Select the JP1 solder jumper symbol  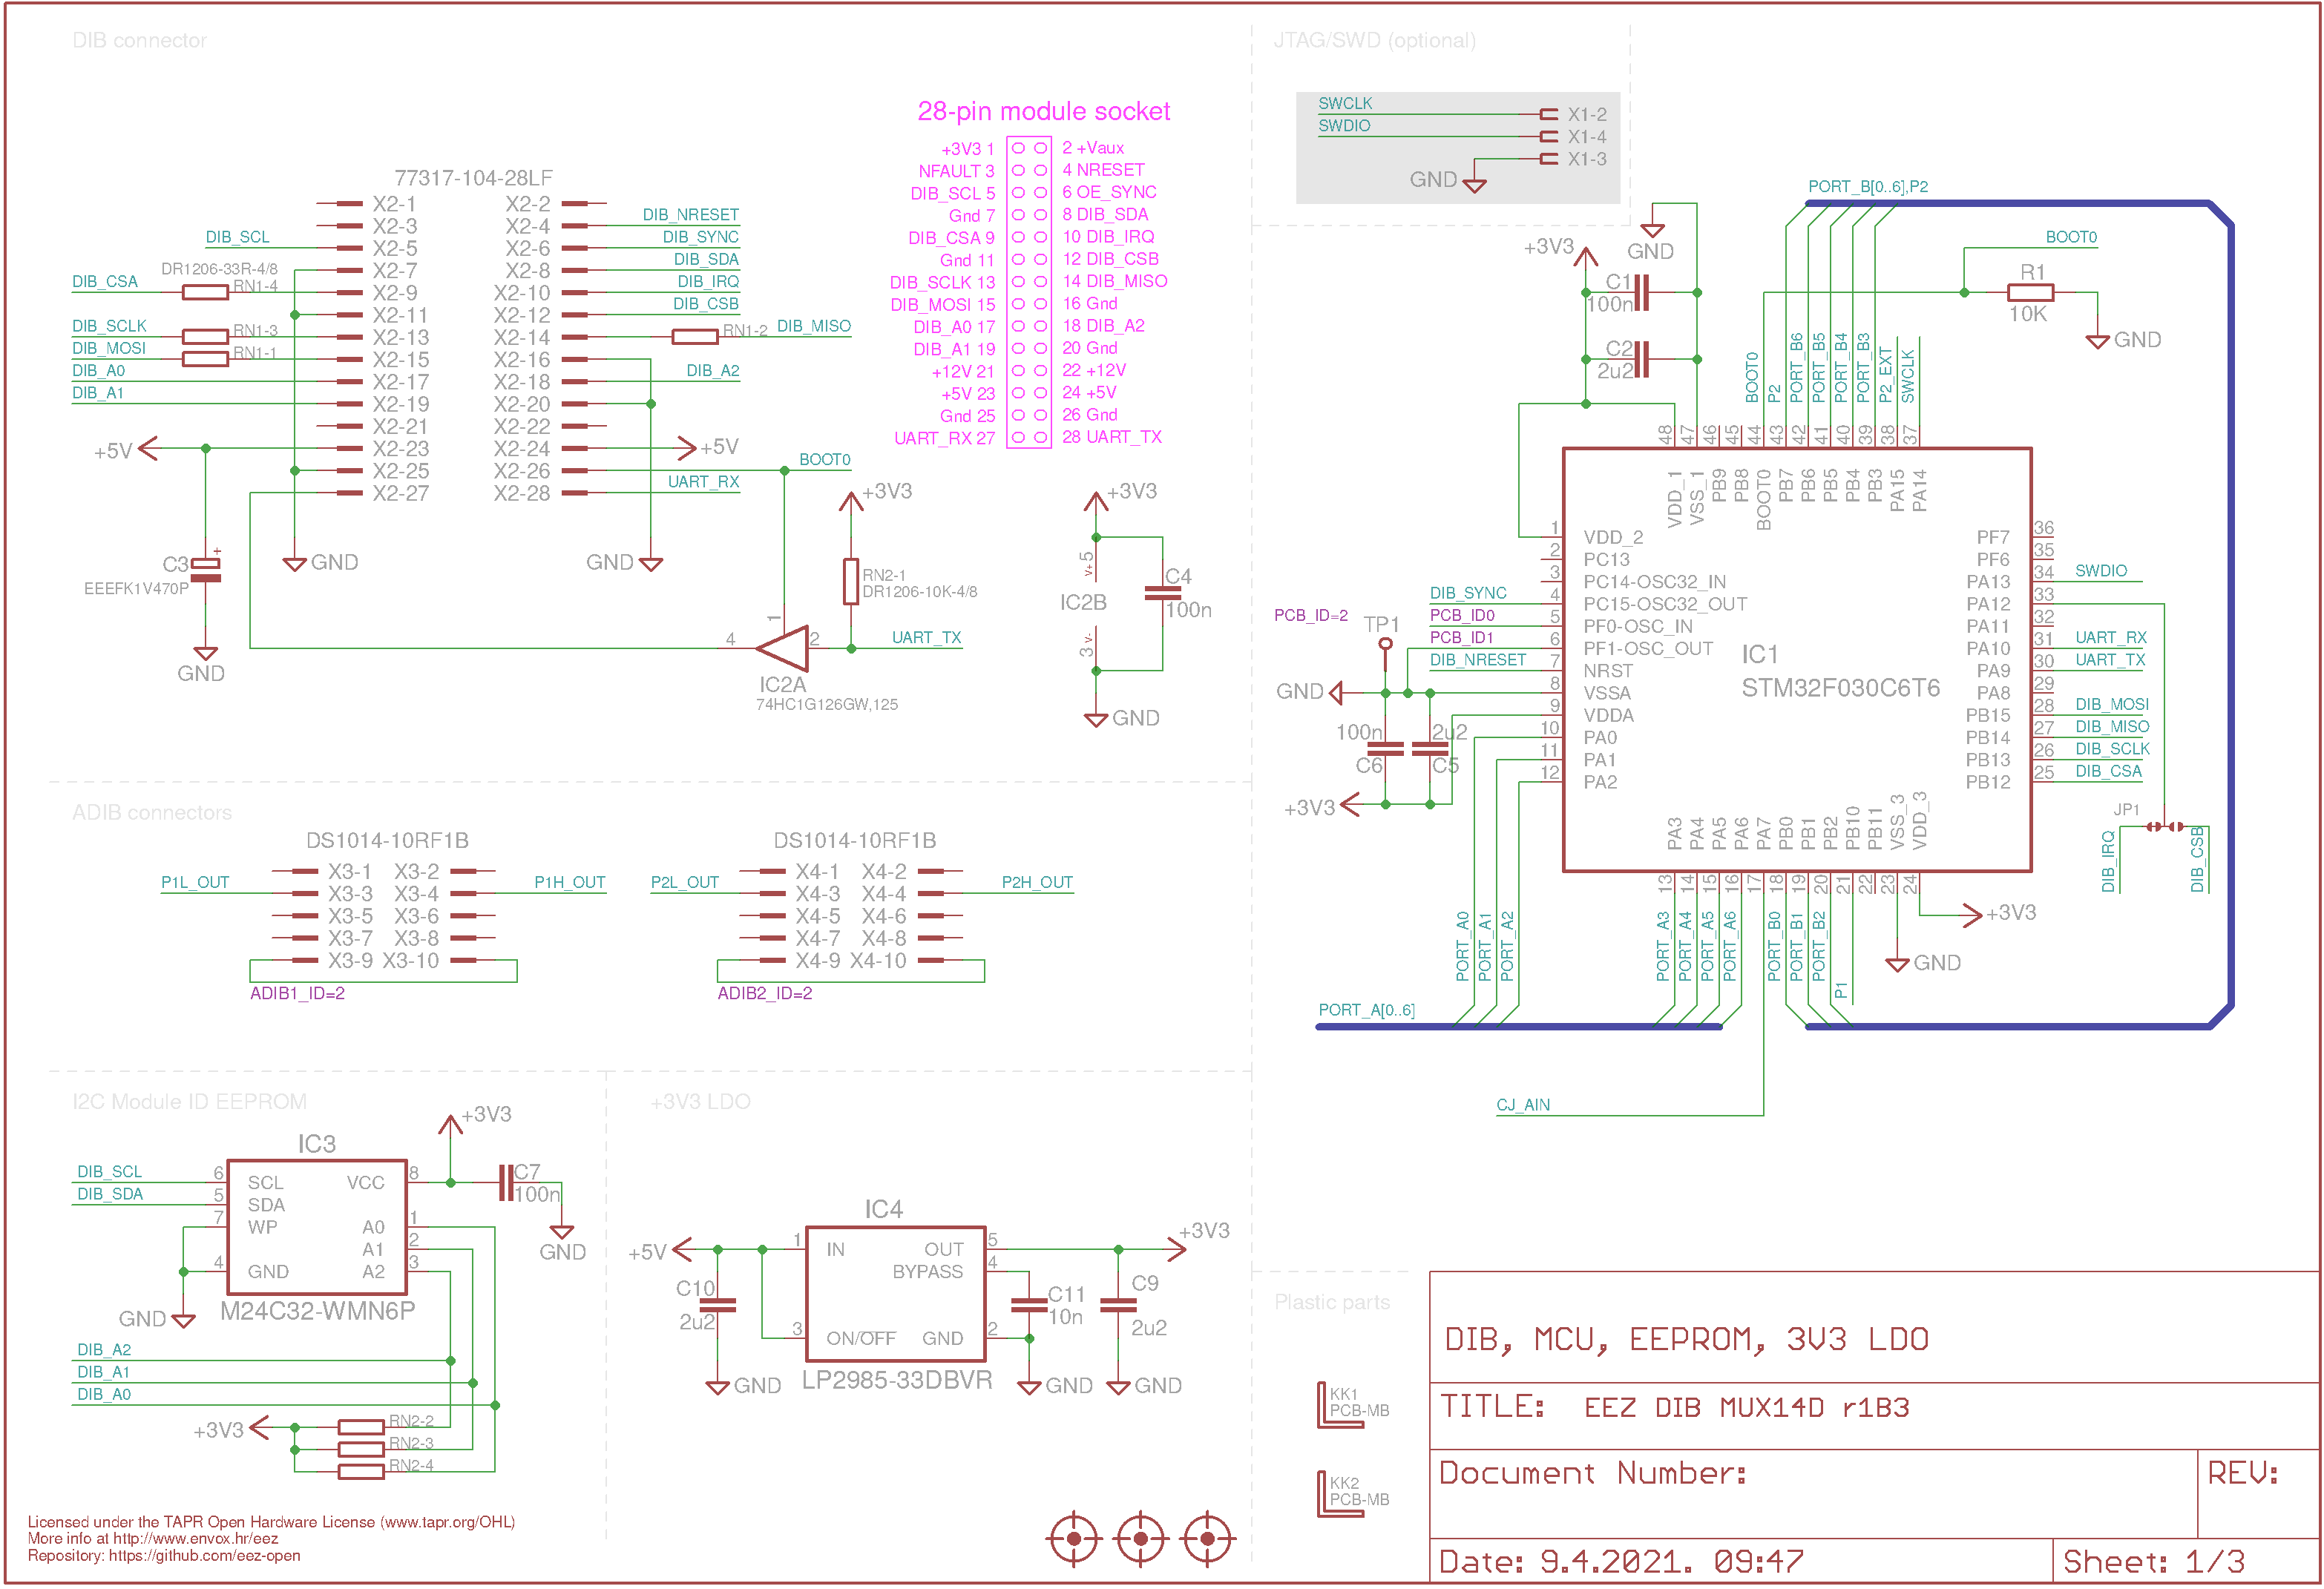click(x=2166, y=826)
